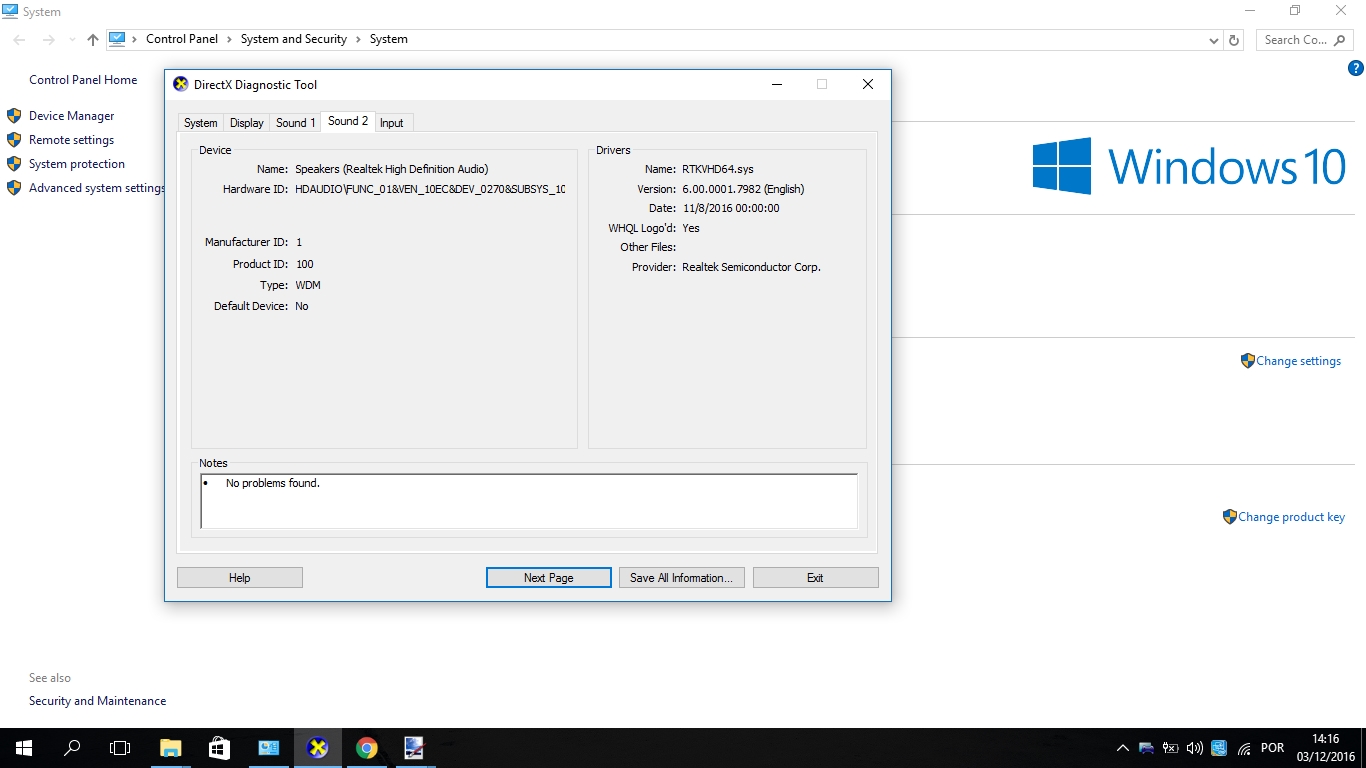This screenshot has width=1366, height=768.
Task: Expand the chevron after Control Panel in breadcrumb
Action: [x=229, y=39]
